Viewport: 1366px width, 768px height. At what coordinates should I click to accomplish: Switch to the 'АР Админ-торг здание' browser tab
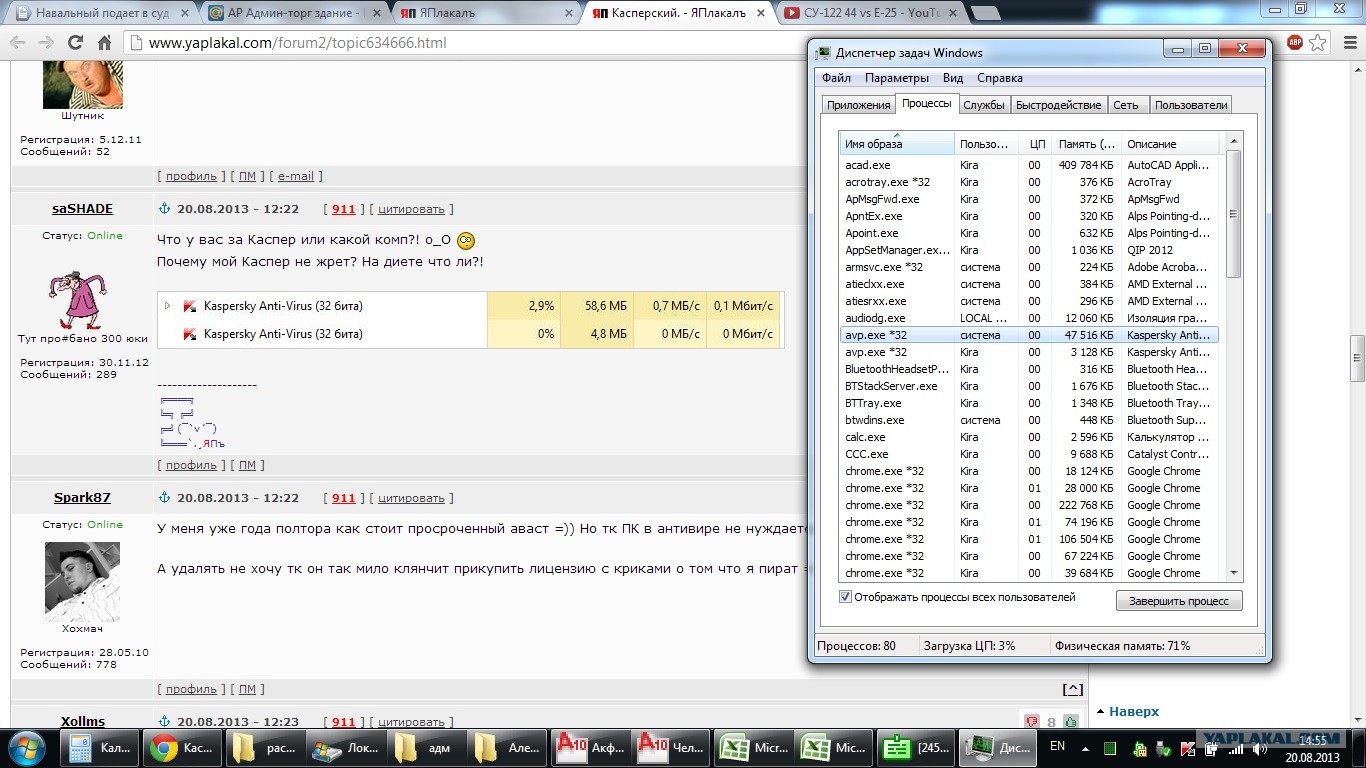click(x=292, y=13)
